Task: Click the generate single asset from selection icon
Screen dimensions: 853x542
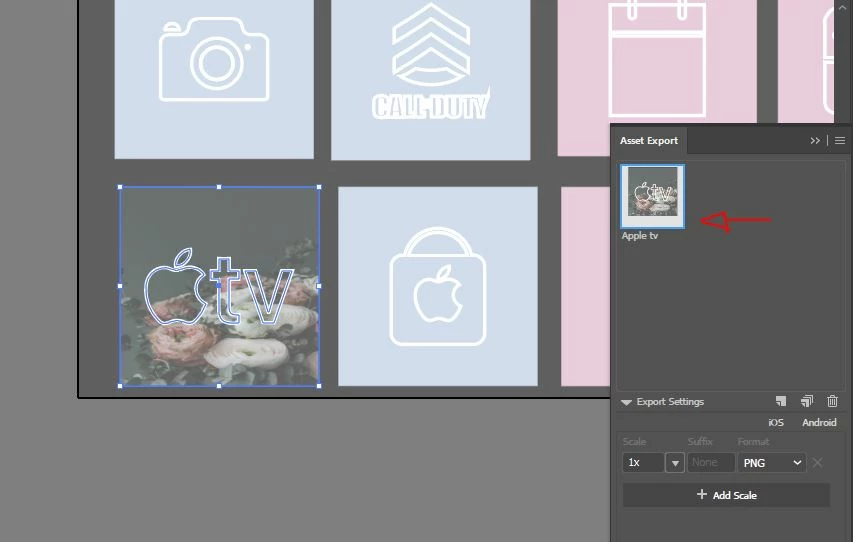Action: pyautogui.click(x=781, y=402)
